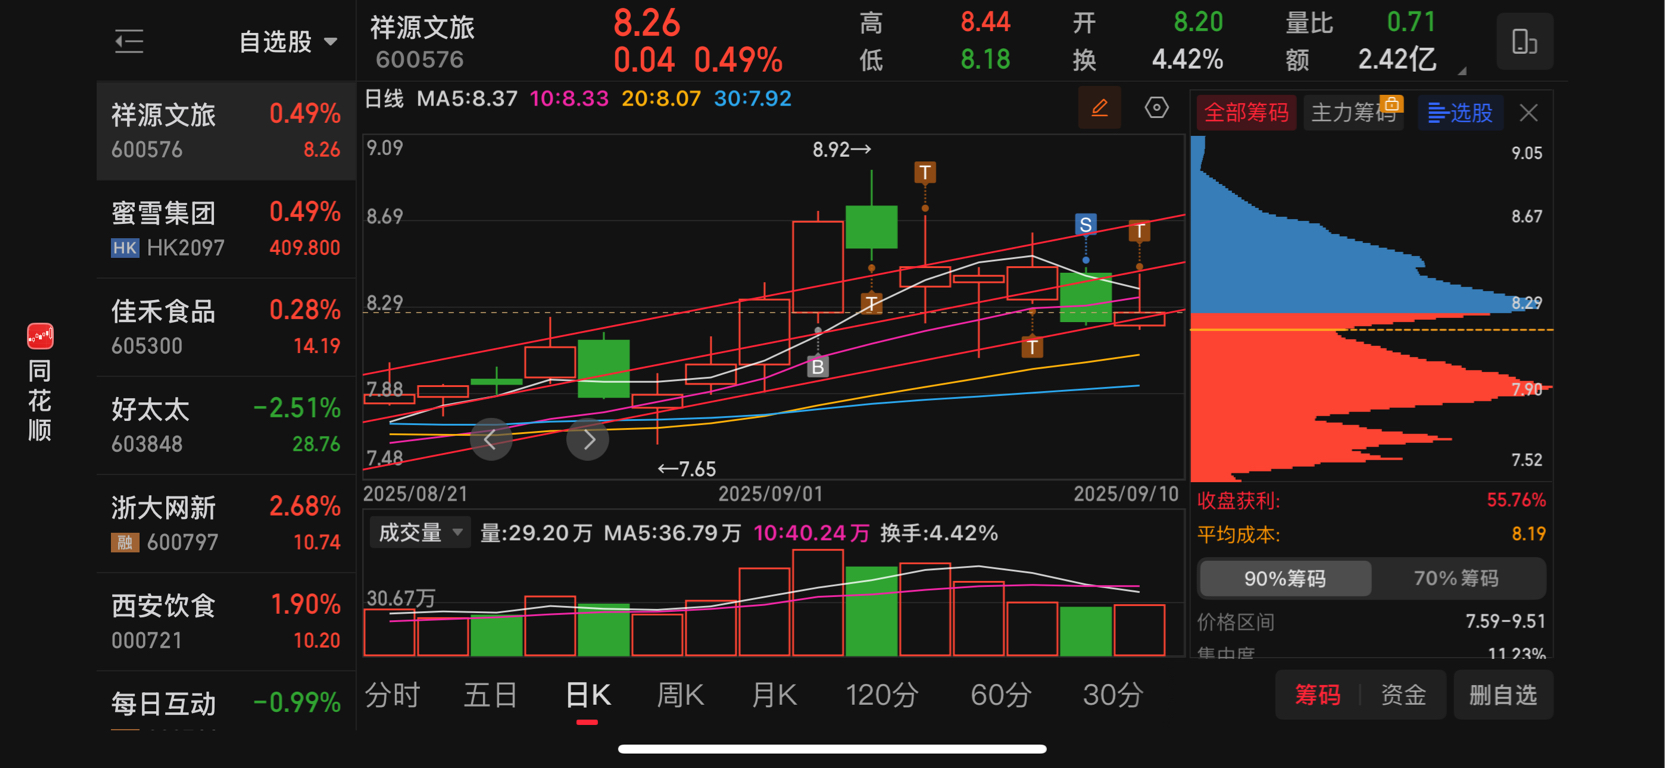1665x768 pixels.
Task: Tap the 价格区间 7.59-9.51 row
Action: click(x=1372, y=622)
